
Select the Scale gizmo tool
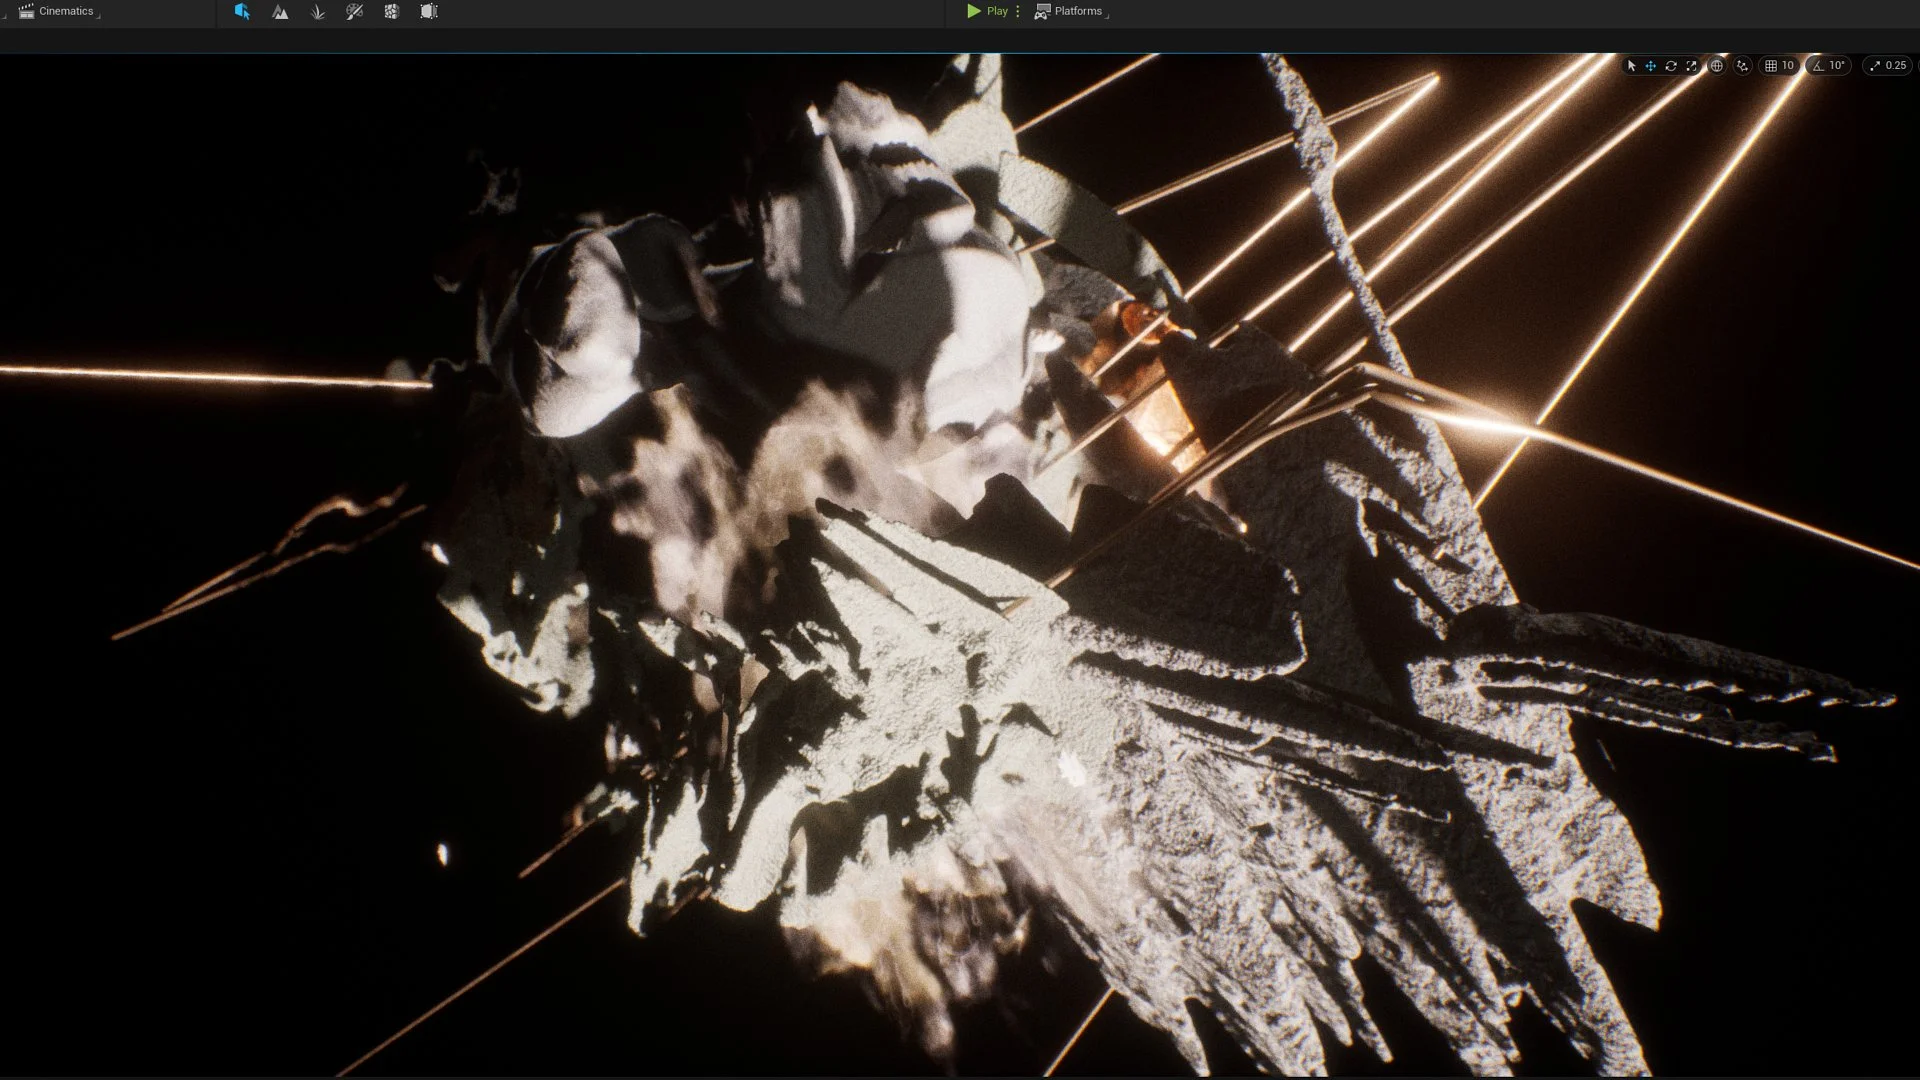coord(1691,66)
